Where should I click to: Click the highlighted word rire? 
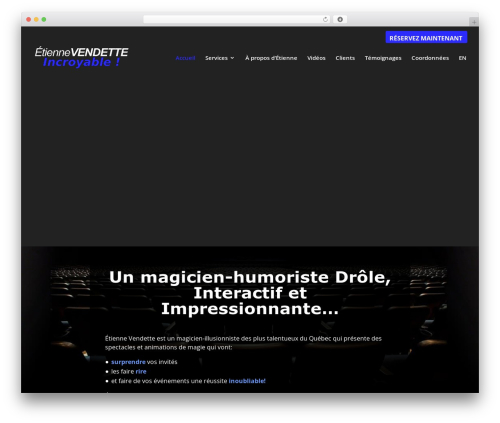[x=141, y=371]
